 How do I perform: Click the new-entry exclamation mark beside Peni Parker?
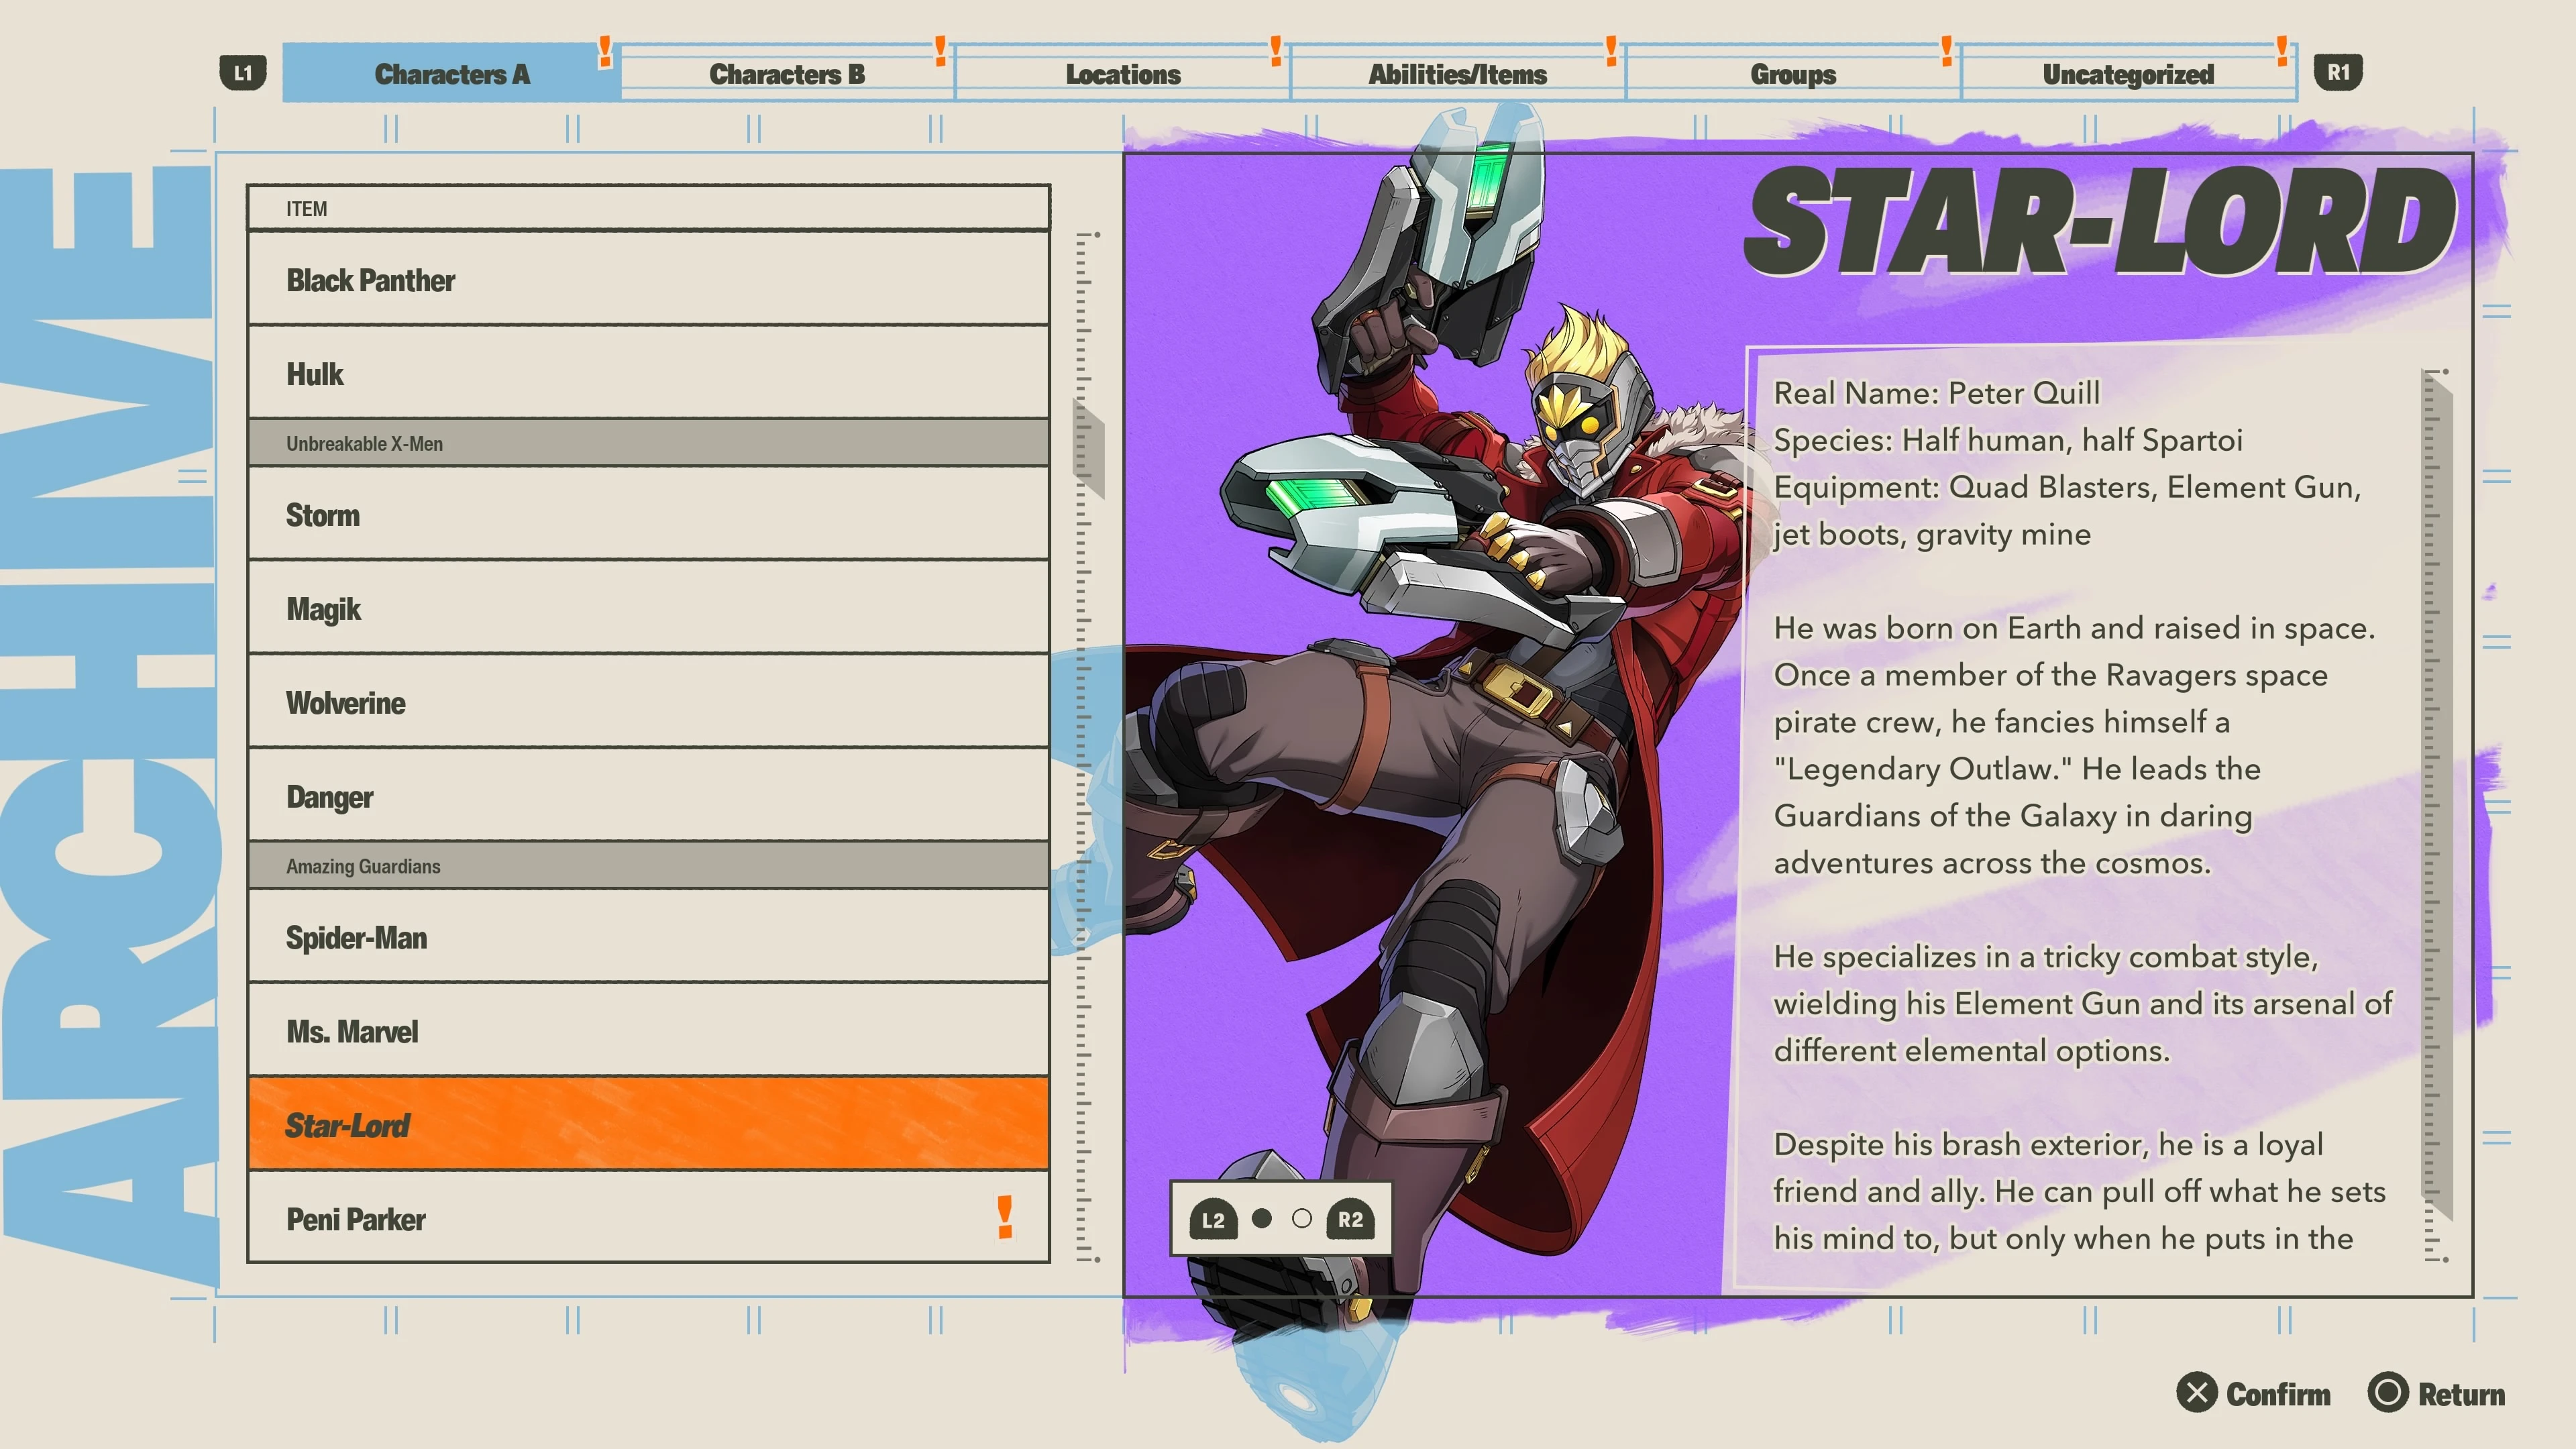(x=1005, y=1217)
